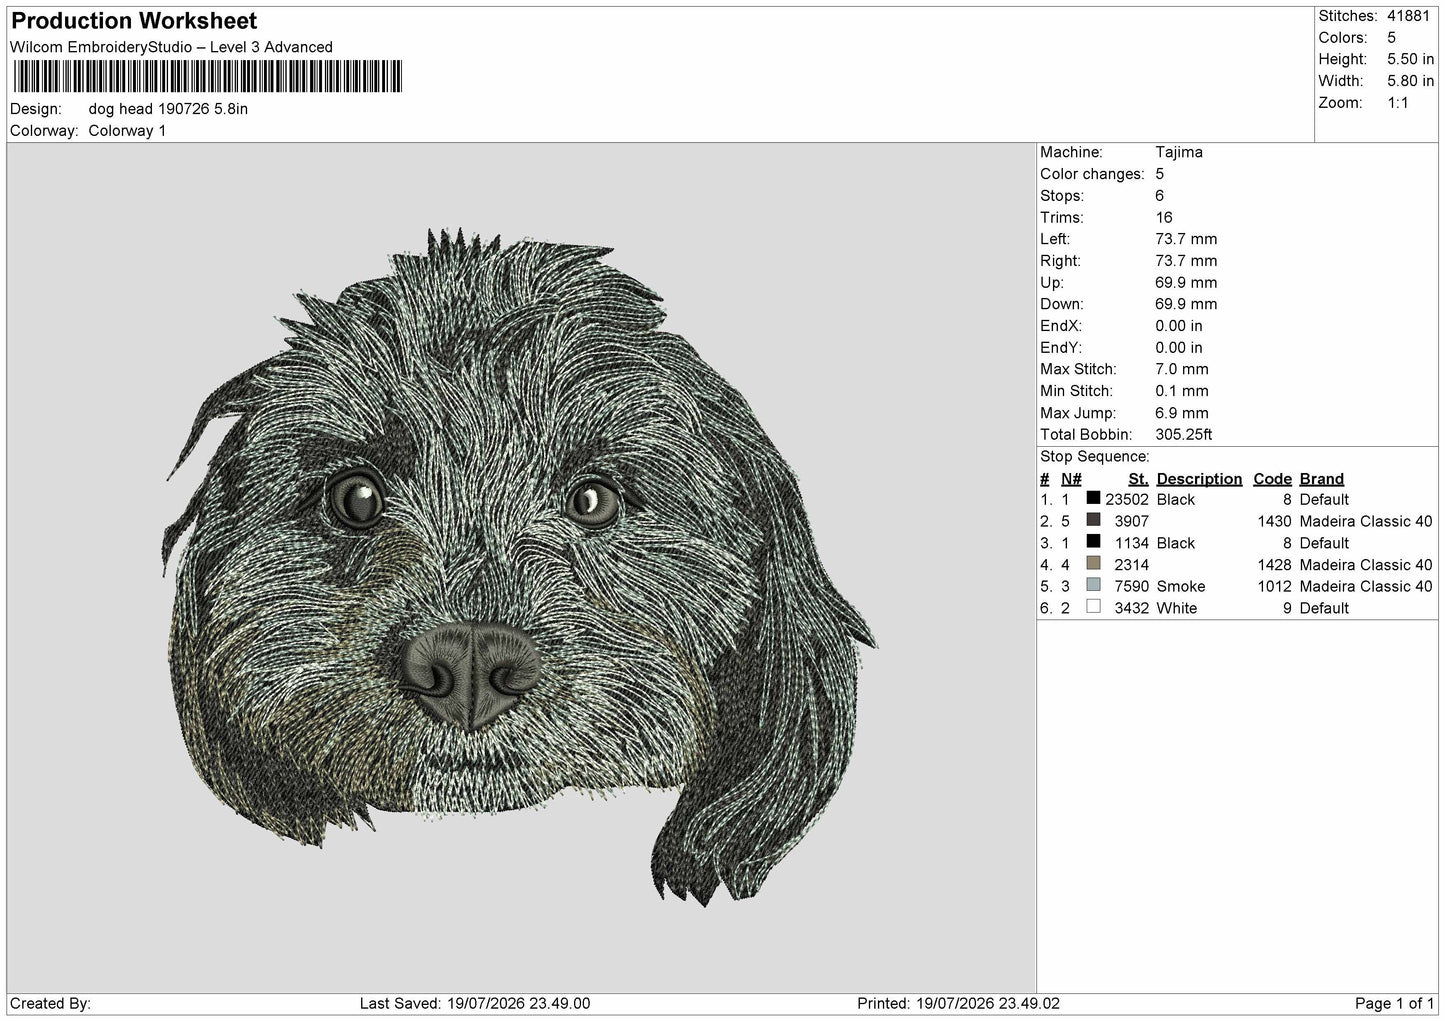The image size is (1445, 1021).
Task: Click the stitch count 3907
Action: (1132, 521)
